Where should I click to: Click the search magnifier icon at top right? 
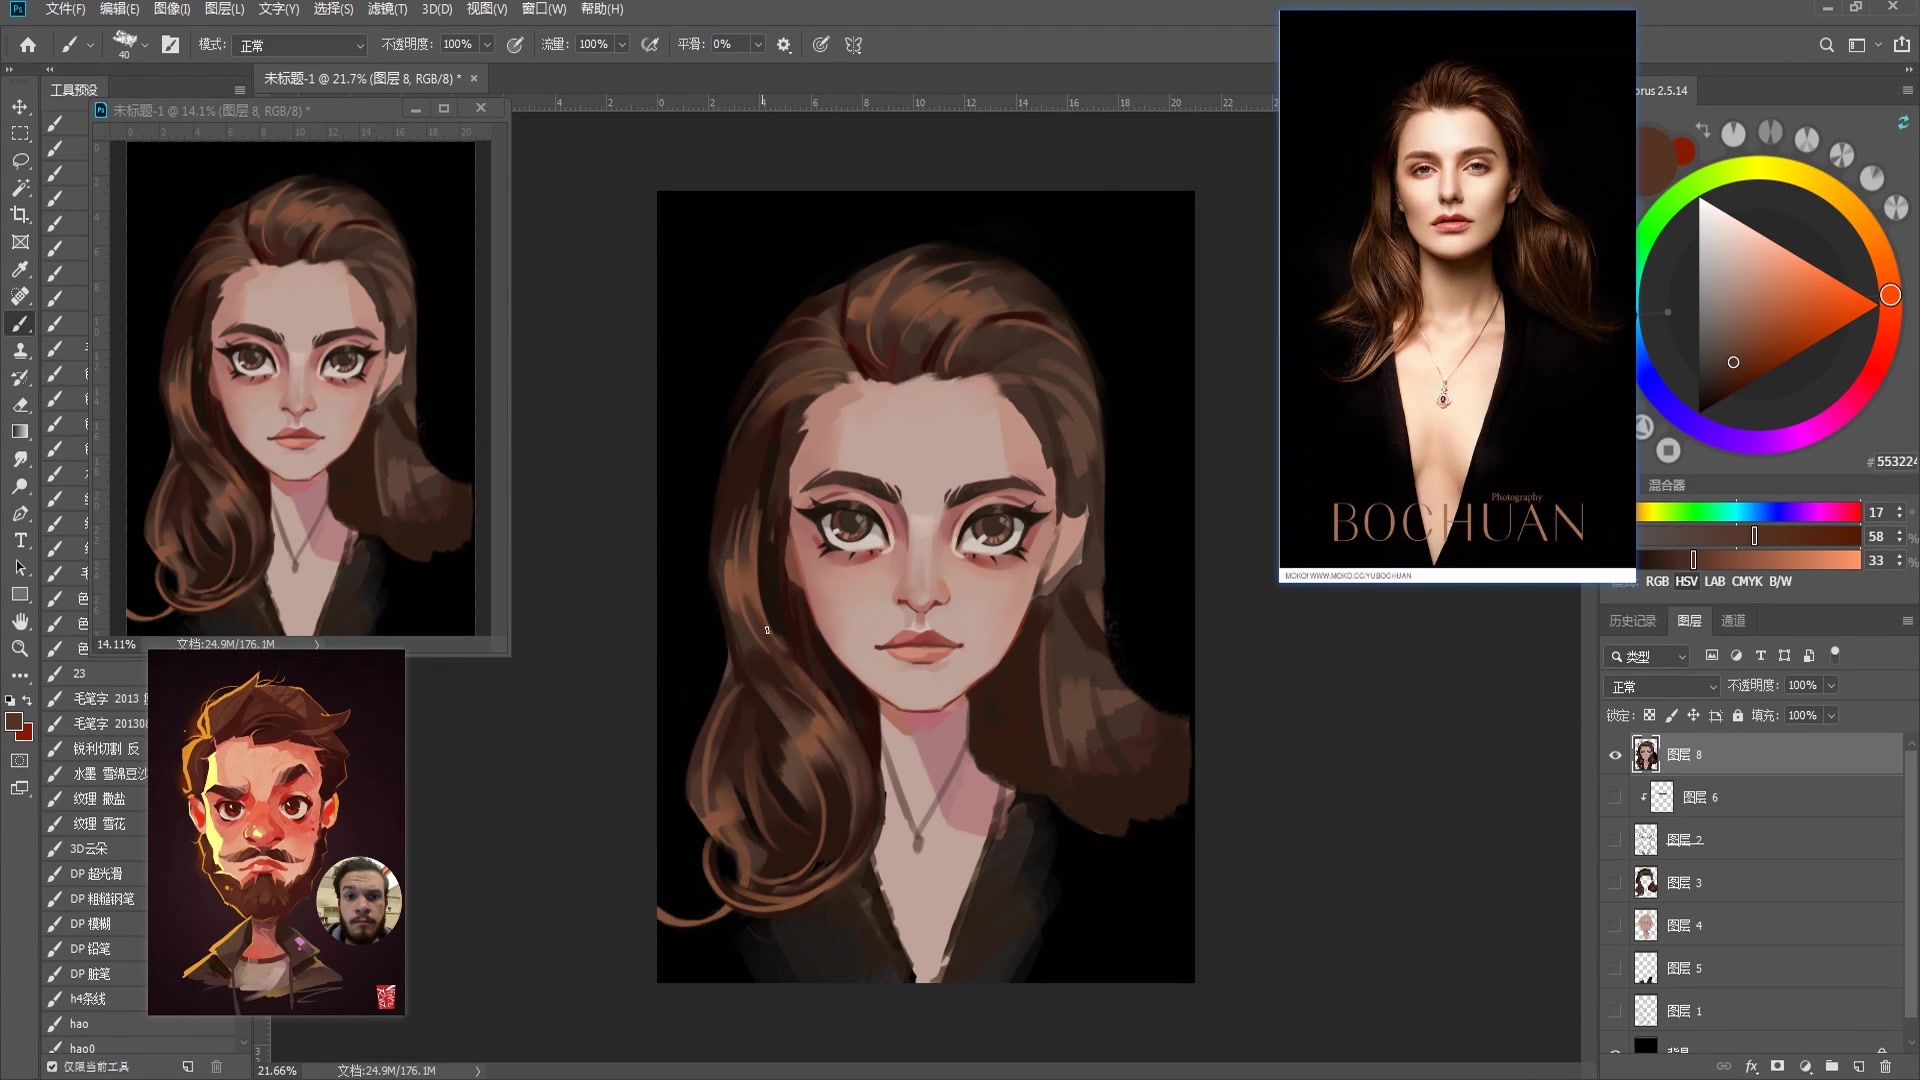(1826, 44)
